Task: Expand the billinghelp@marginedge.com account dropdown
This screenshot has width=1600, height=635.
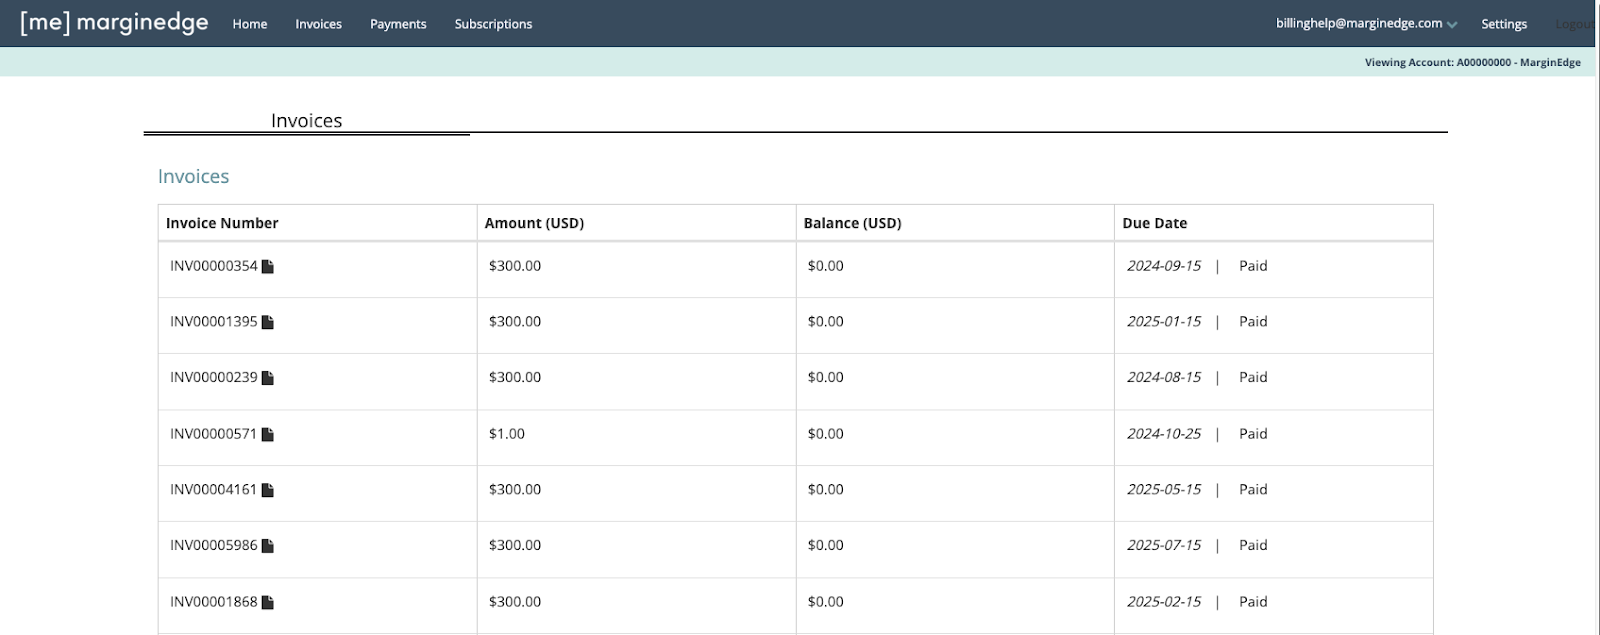Action: click(1366, 24)
